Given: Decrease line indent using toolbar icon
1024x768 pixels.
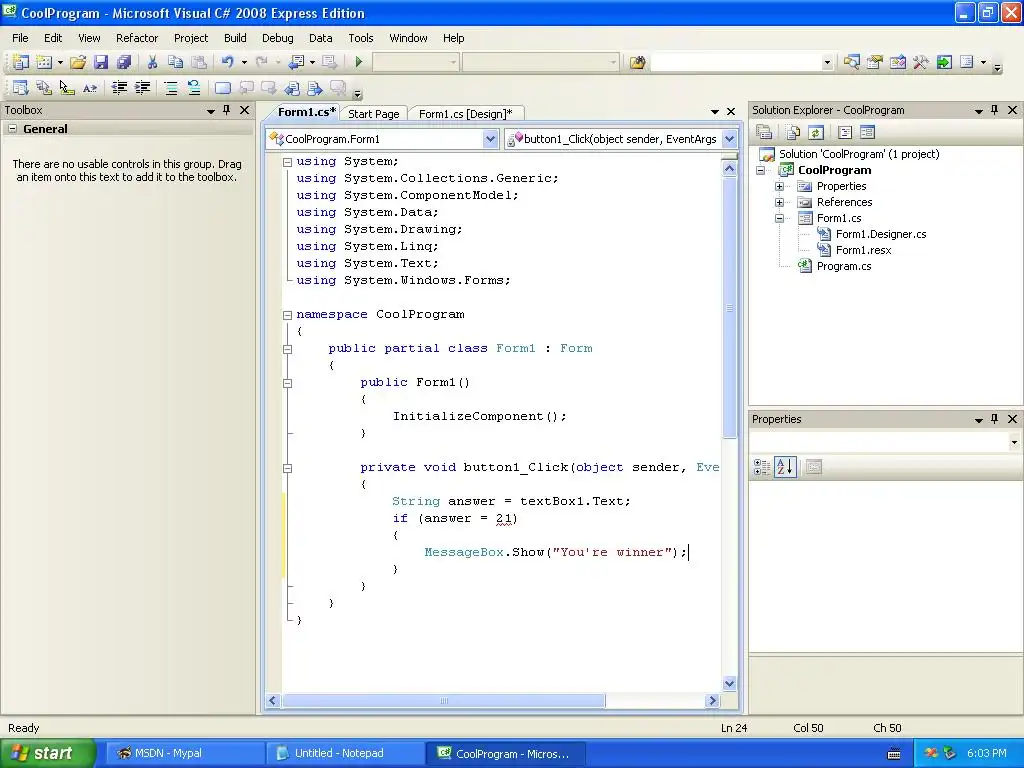Looking at the screenshot, I should coord(119,88).
